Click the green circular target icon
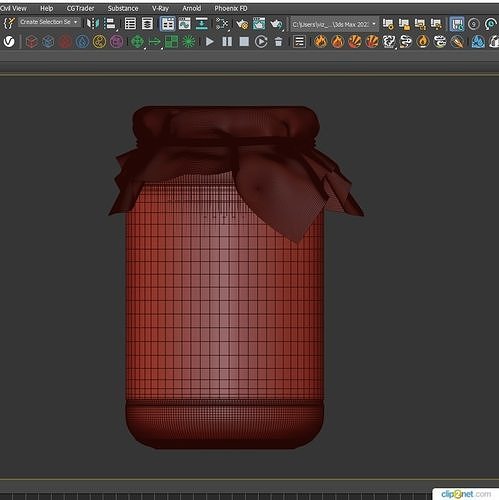 pos(137,42)
